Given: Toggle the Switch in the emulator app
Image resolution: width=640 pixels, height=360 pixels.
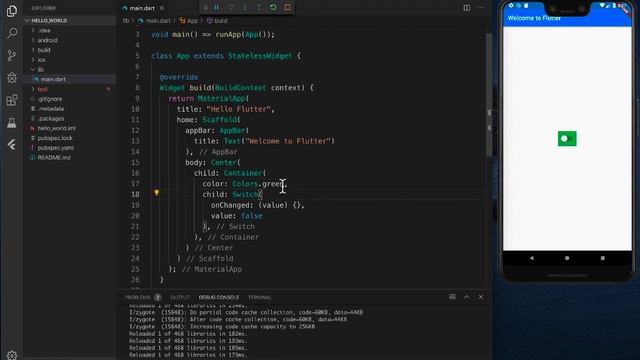Looking at the screenshot, I should (x=567, y=139).
